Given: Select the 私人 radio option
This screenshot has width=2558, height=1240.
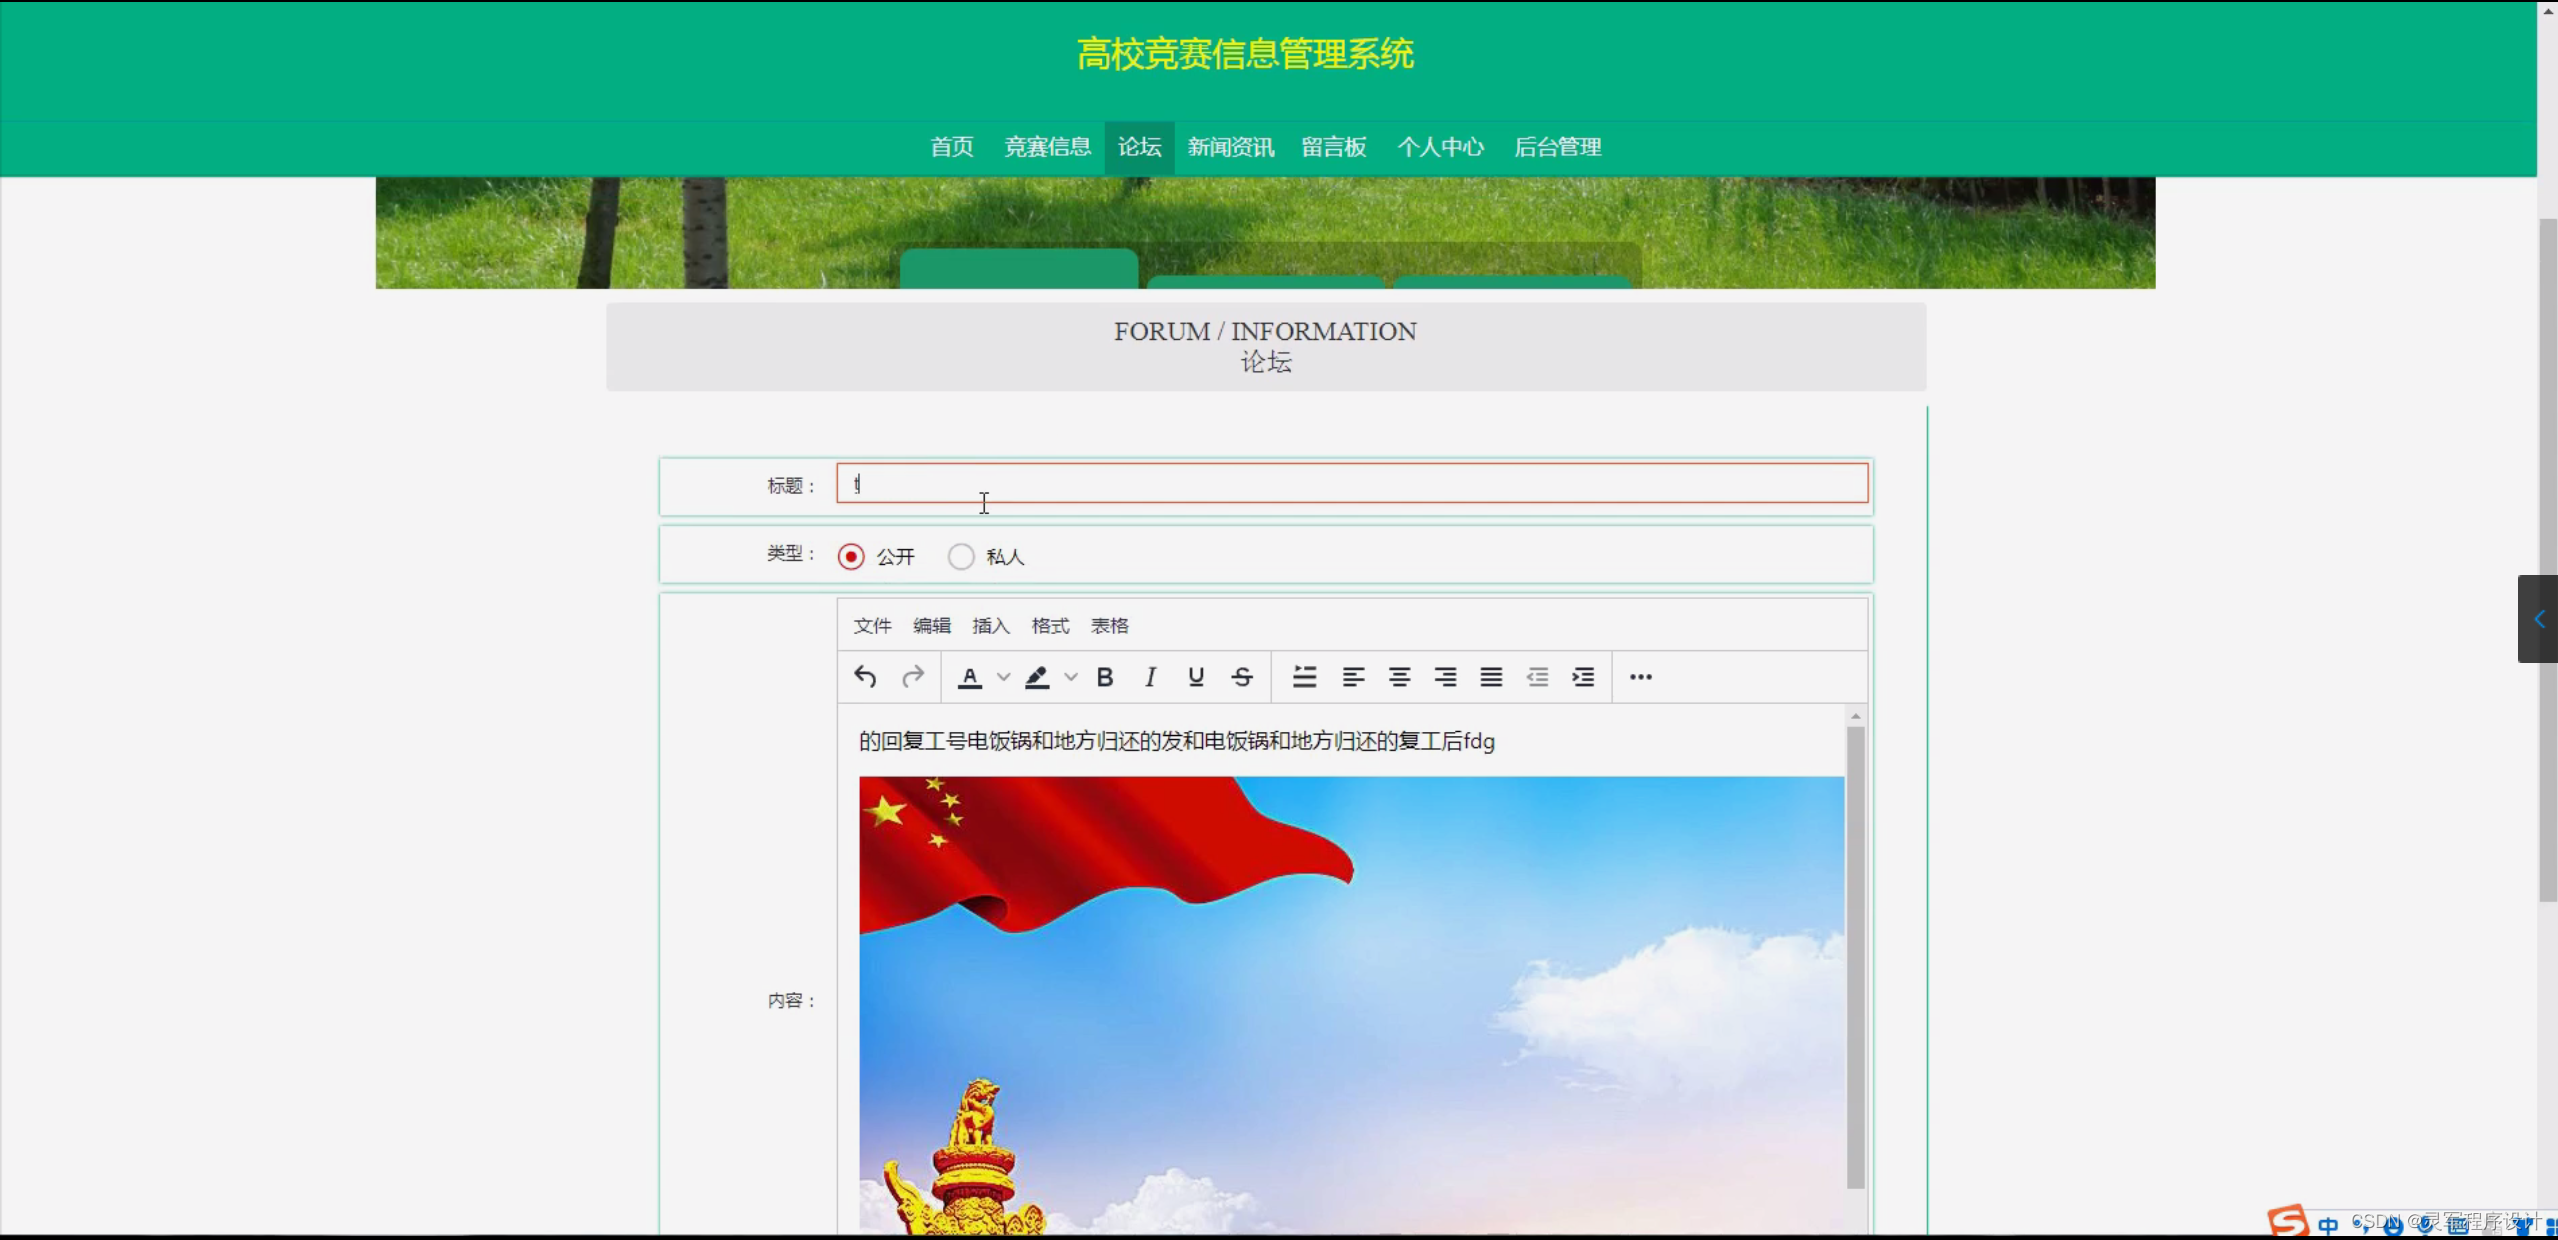Looking at the screenshot, I should (x=961, y=557).
